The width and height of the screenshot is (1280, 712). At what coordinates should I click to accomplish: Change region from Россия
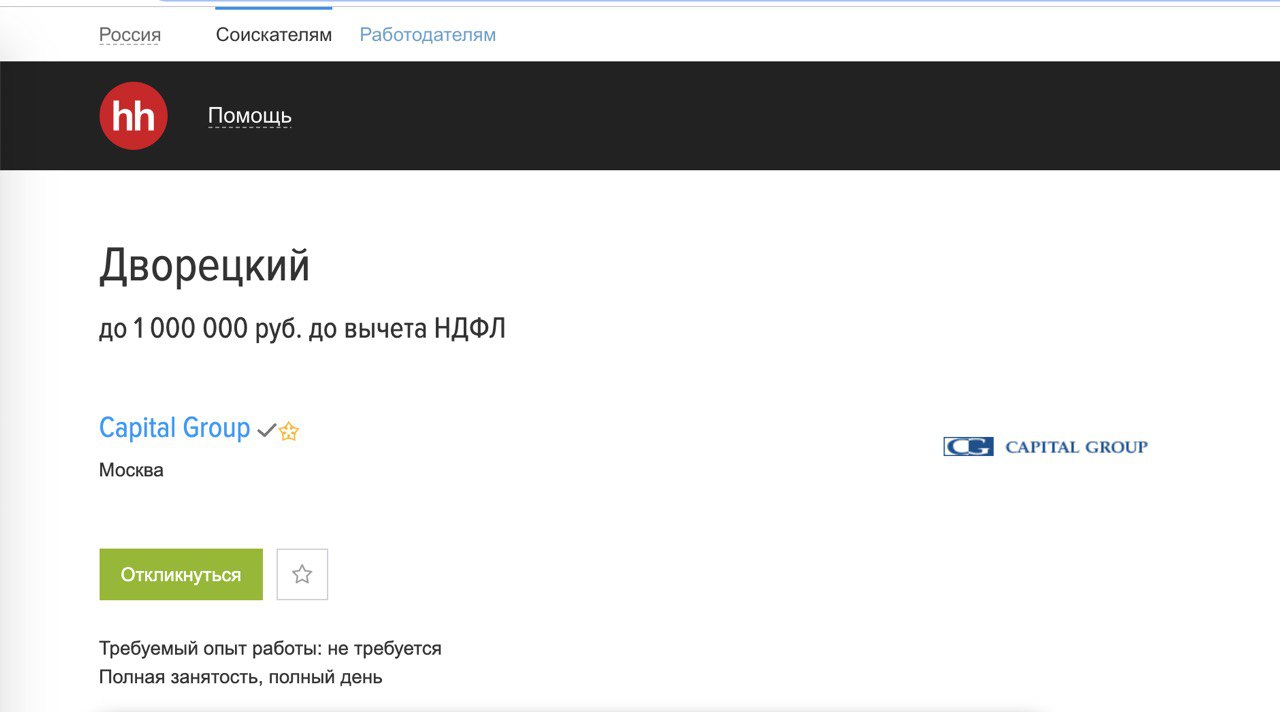tap(130, 35)
